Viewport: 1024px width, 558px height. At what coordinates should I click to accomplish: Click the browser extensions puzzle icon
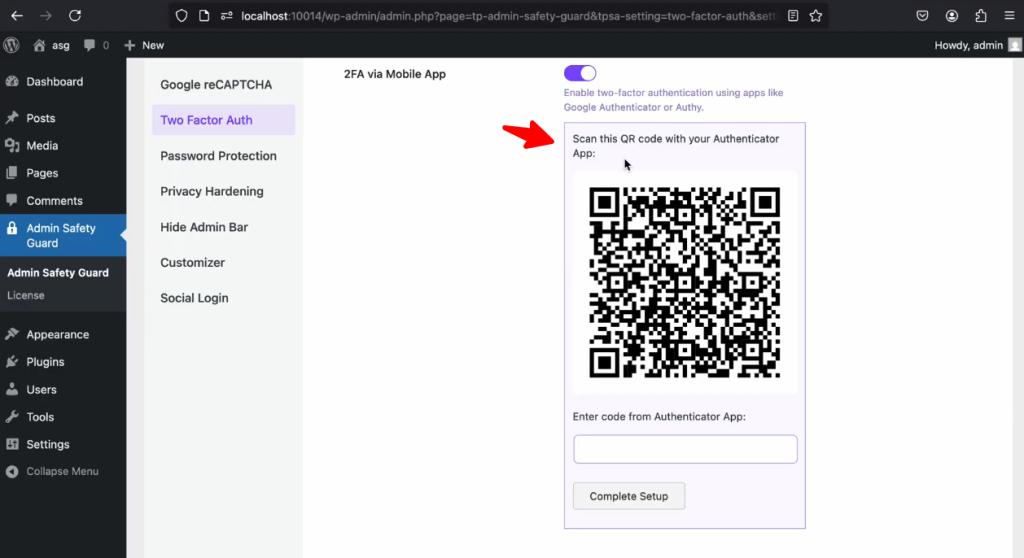click(x=980, y=16)
